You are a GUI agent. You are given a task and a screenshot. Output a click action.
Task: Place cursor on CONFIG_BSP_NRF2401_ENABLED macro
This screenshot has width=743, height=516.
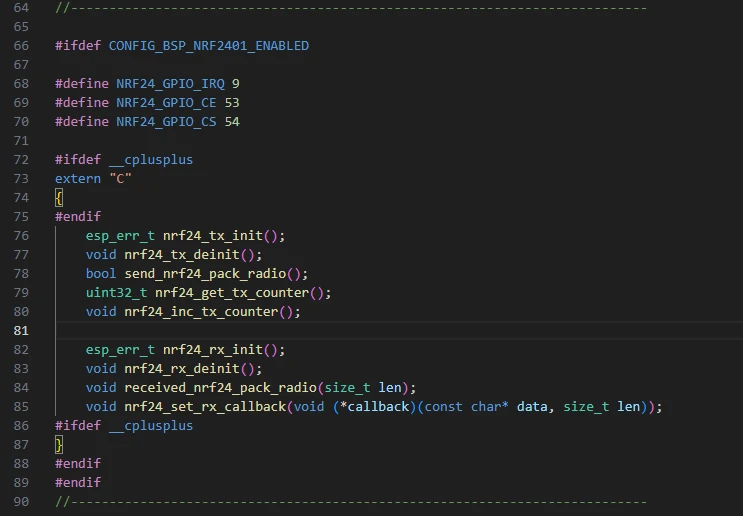[208, 46]
